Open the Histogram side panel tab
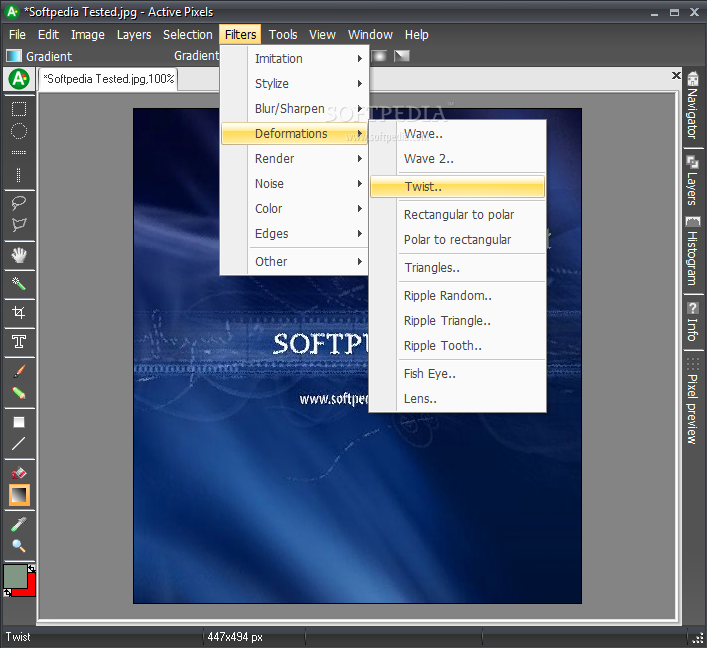 [693, 252]
